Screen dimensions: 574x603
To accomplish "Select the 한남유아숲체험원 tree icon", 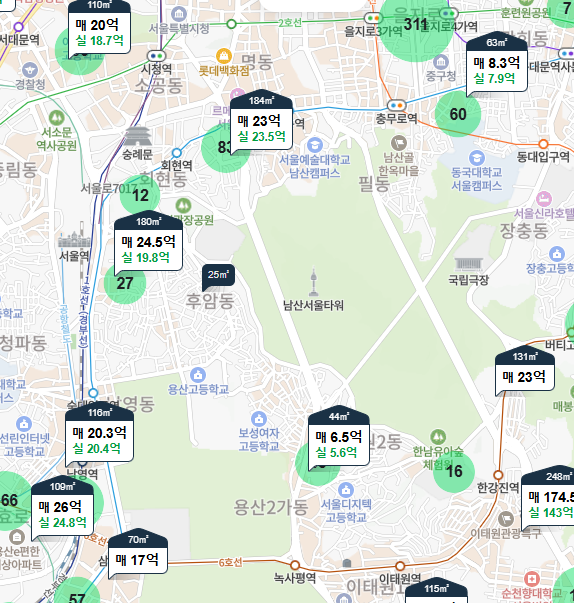I will point(438,437).
